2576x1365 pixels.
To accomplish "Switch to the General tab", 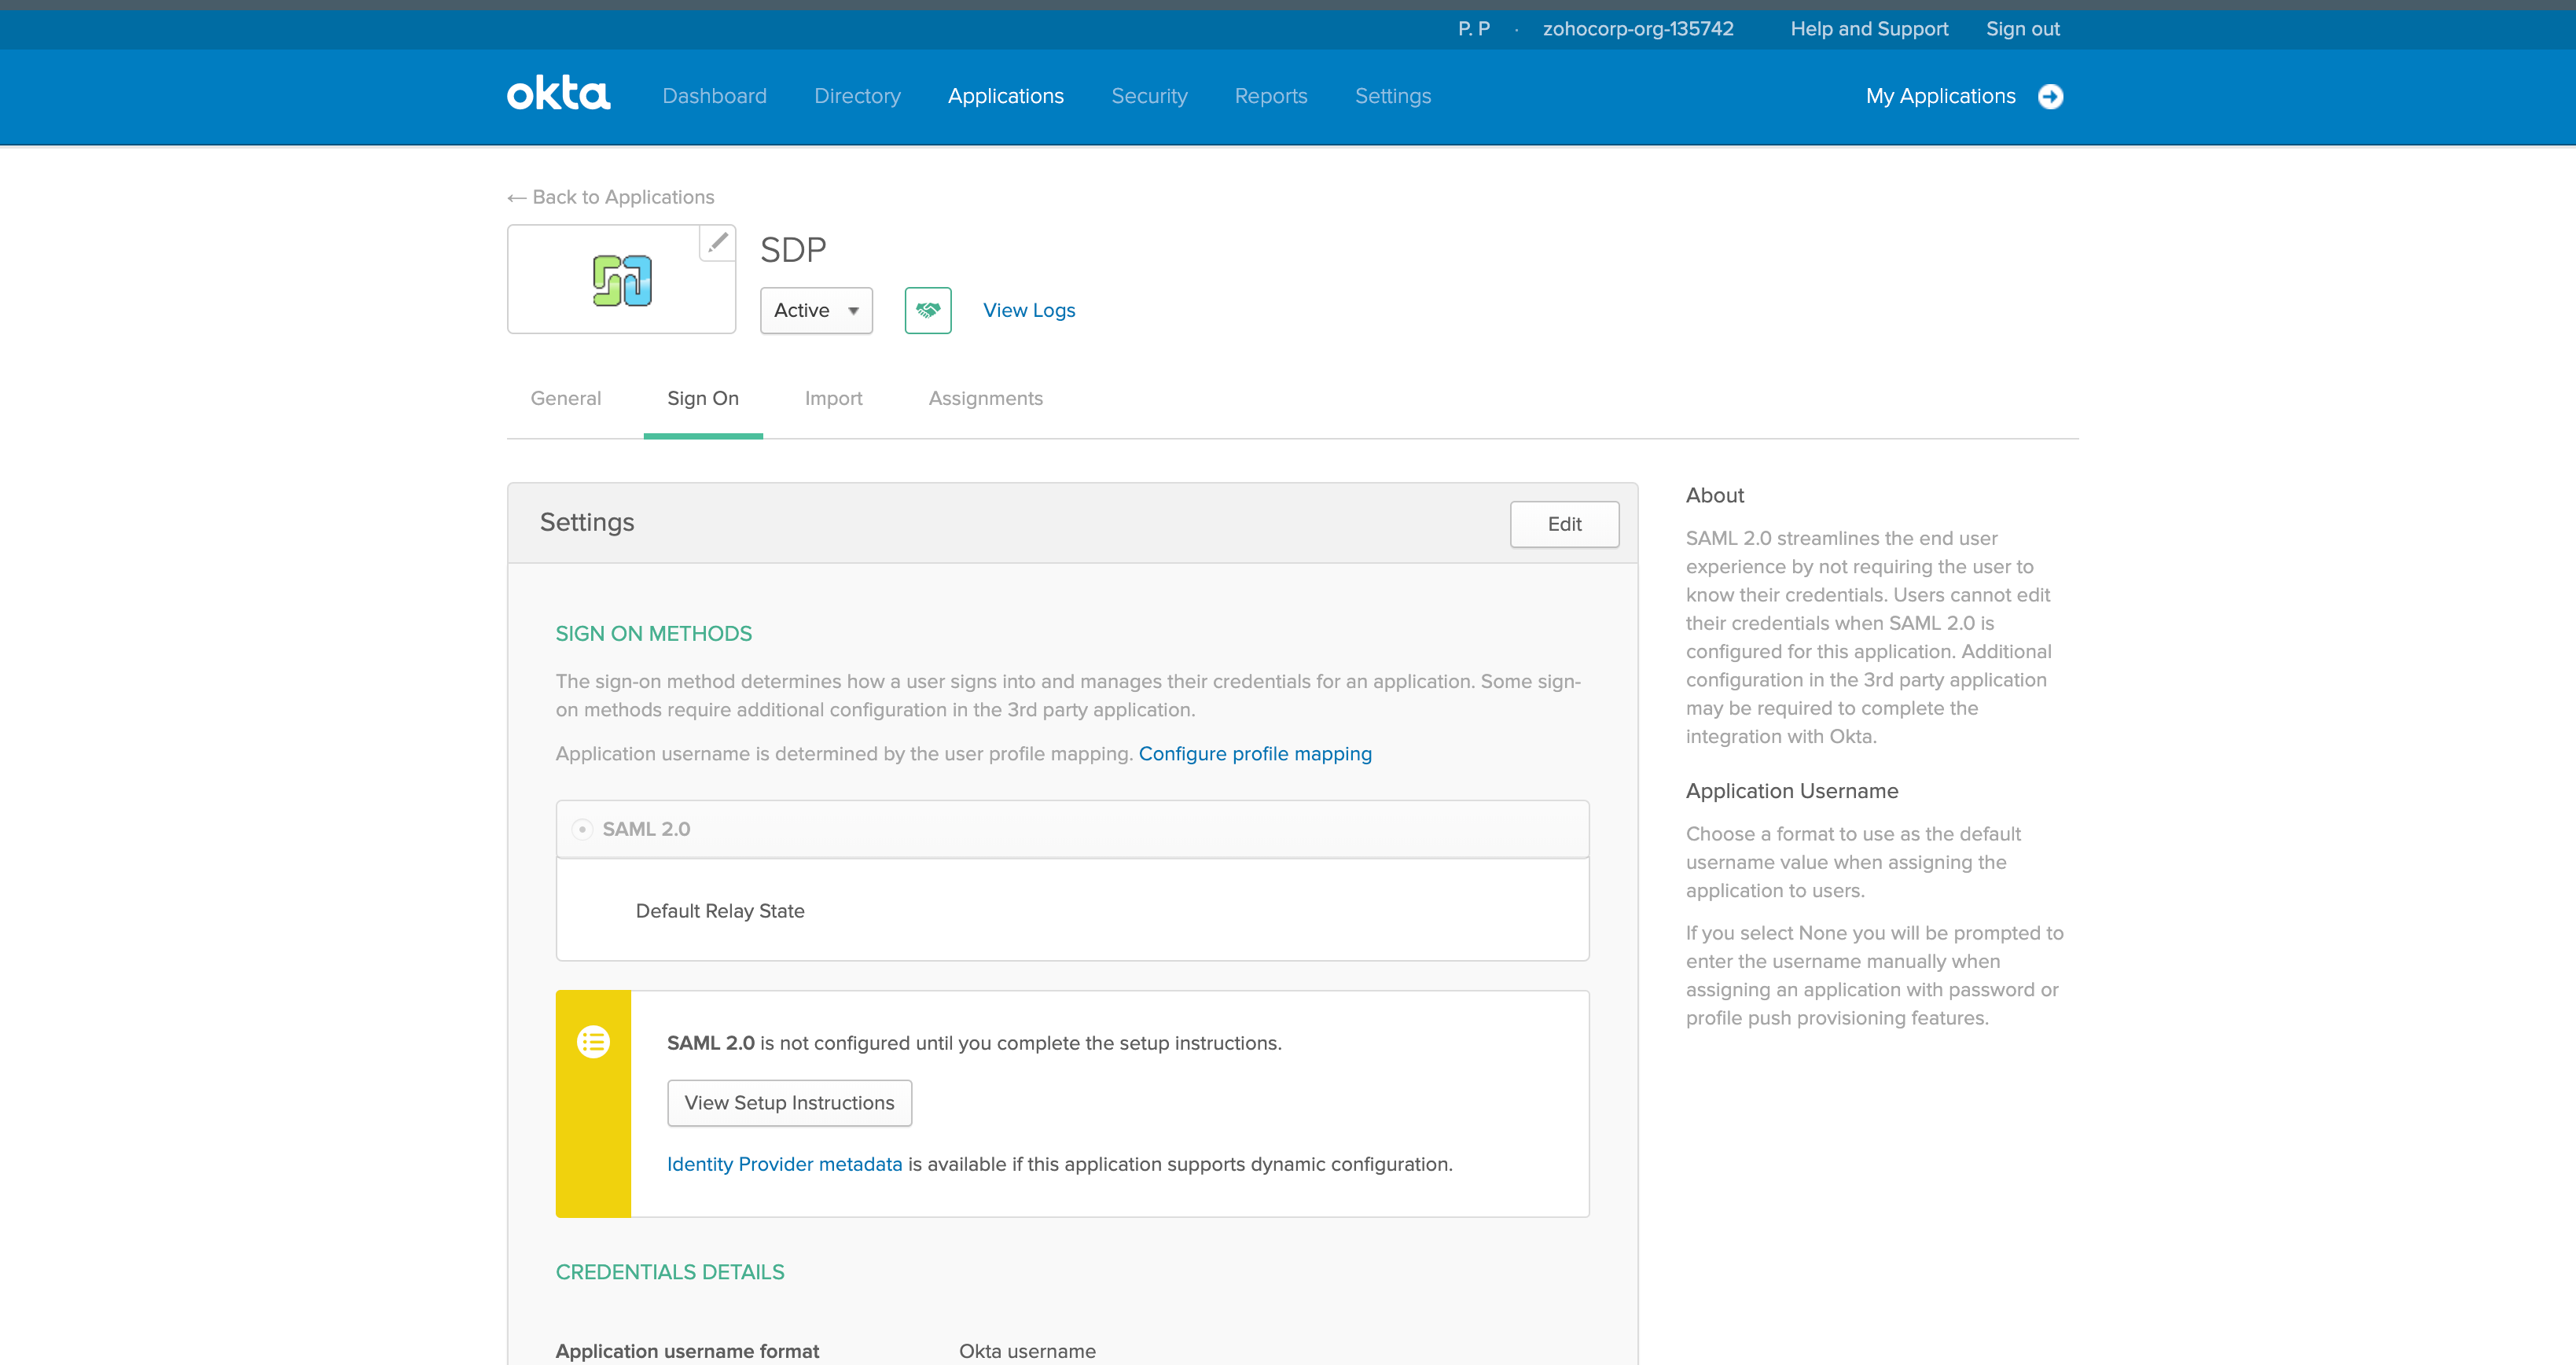I will (565, 398).
